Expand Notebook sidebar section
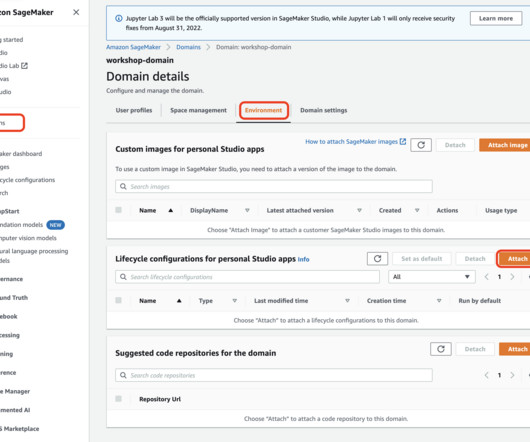This screenshot has width=530, height=442. tap(9, 317)
